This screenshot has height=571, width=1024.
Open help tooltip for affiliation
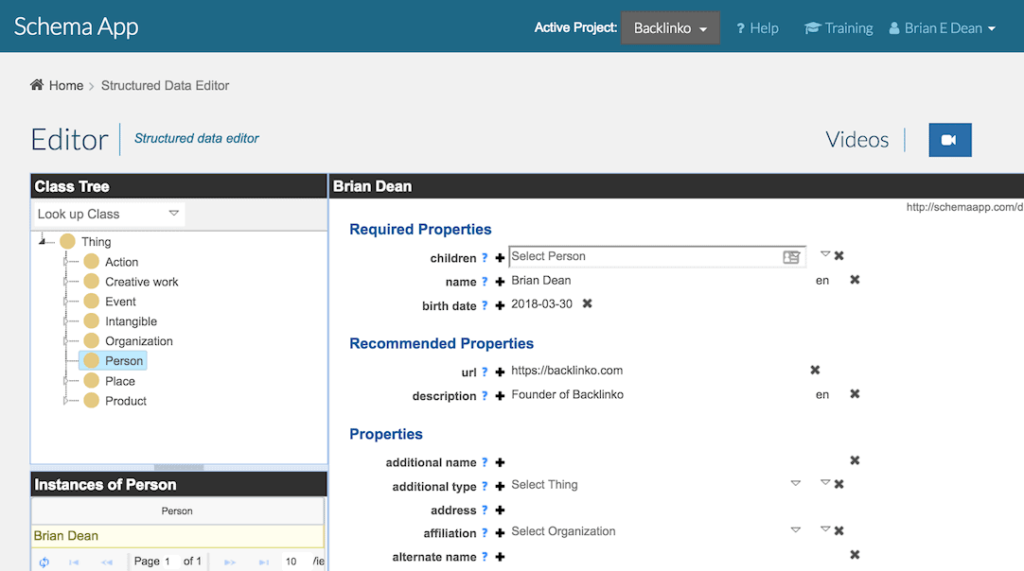pos(485,533)
